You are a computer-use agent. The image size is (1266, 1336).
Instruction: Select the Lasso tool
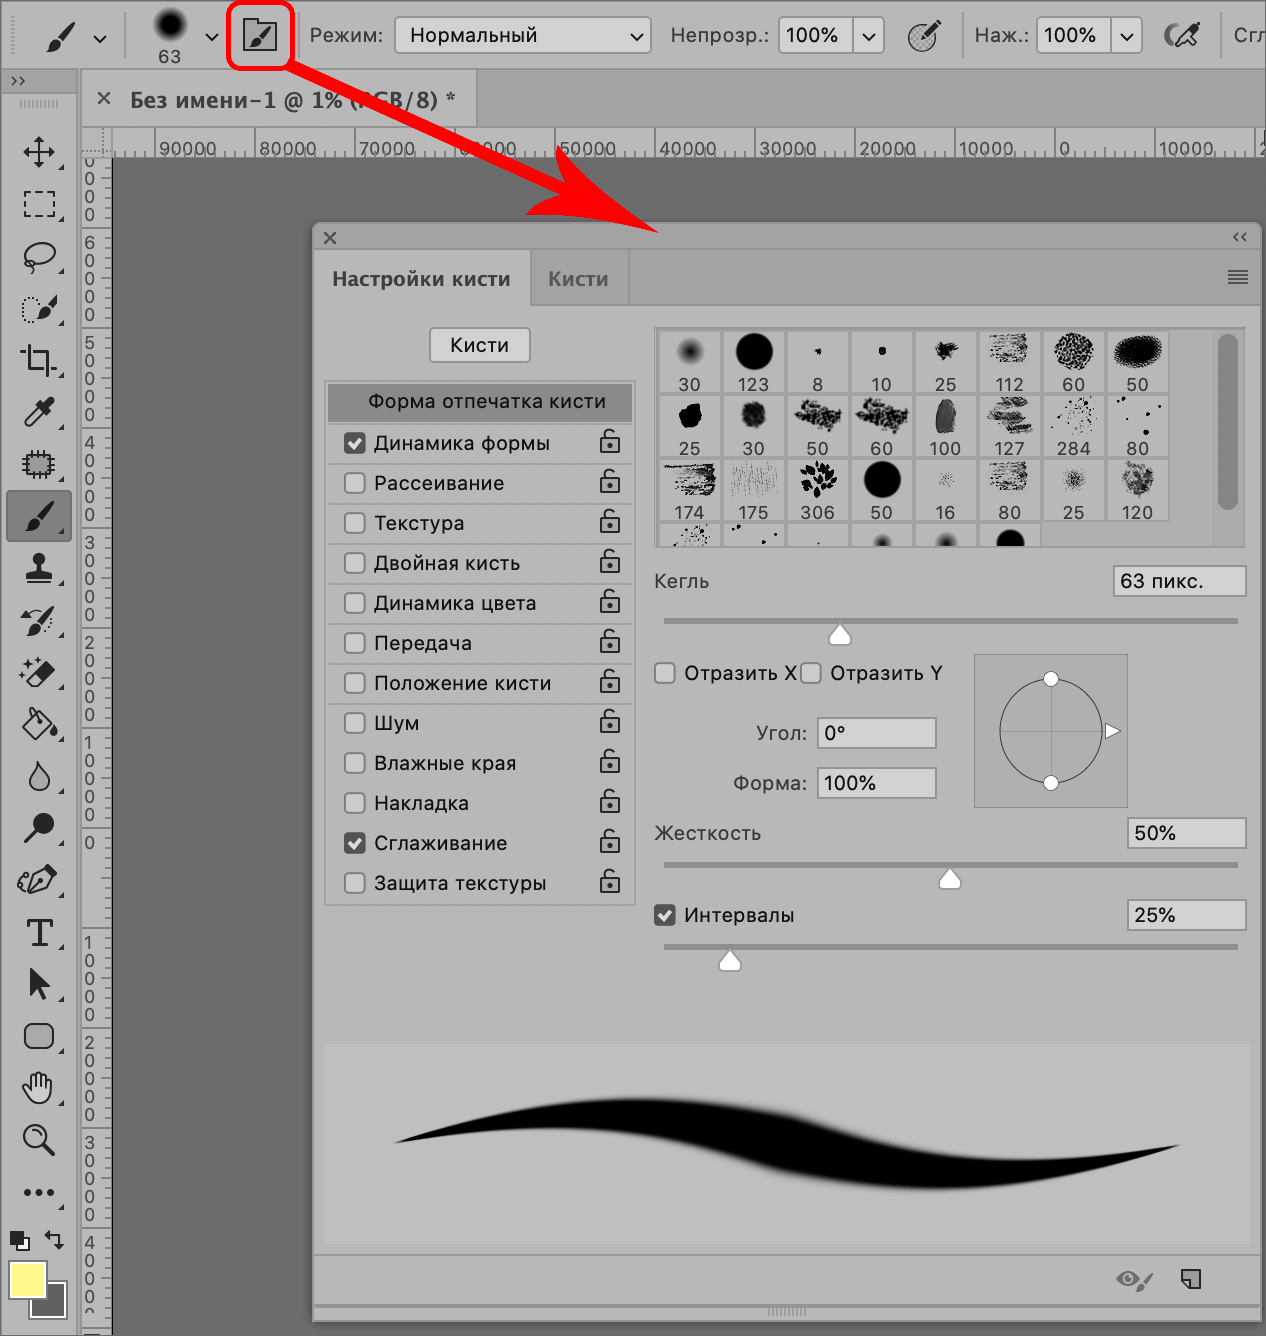coord(39,257)
